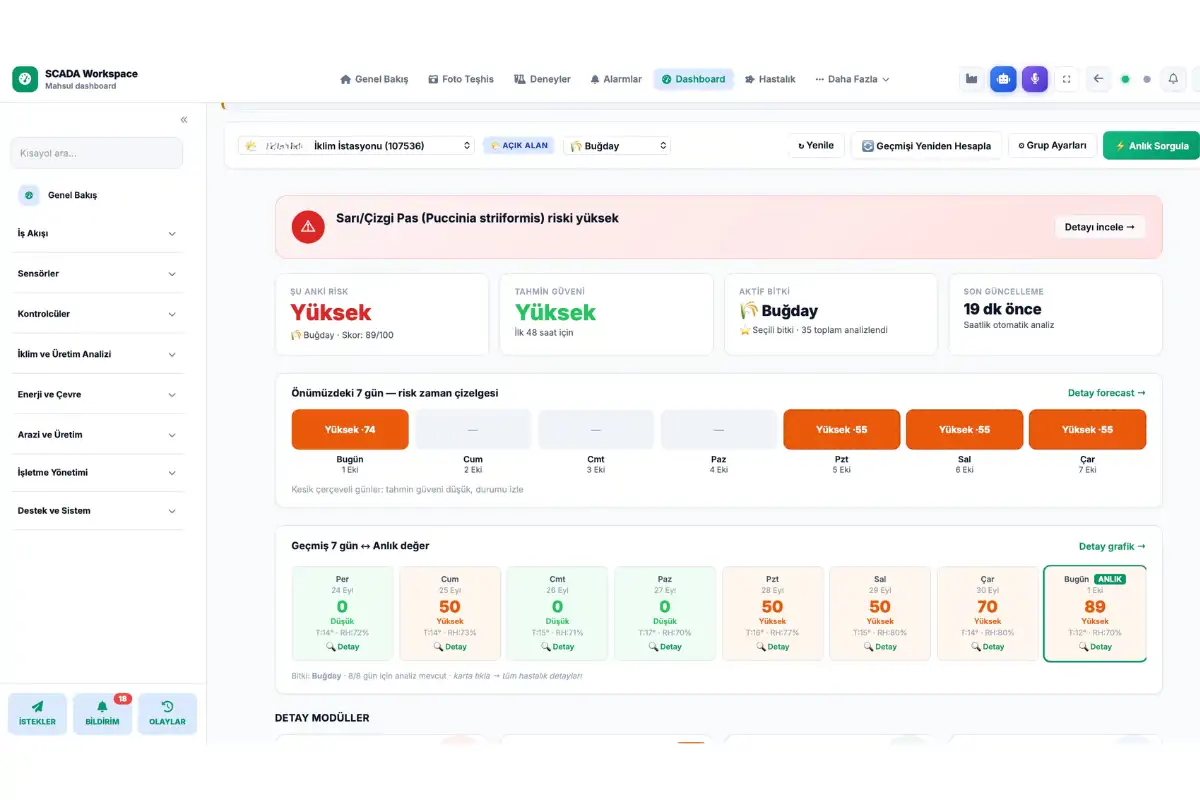Collapse the sidebar with double-chevron icon

pos(184,120)
